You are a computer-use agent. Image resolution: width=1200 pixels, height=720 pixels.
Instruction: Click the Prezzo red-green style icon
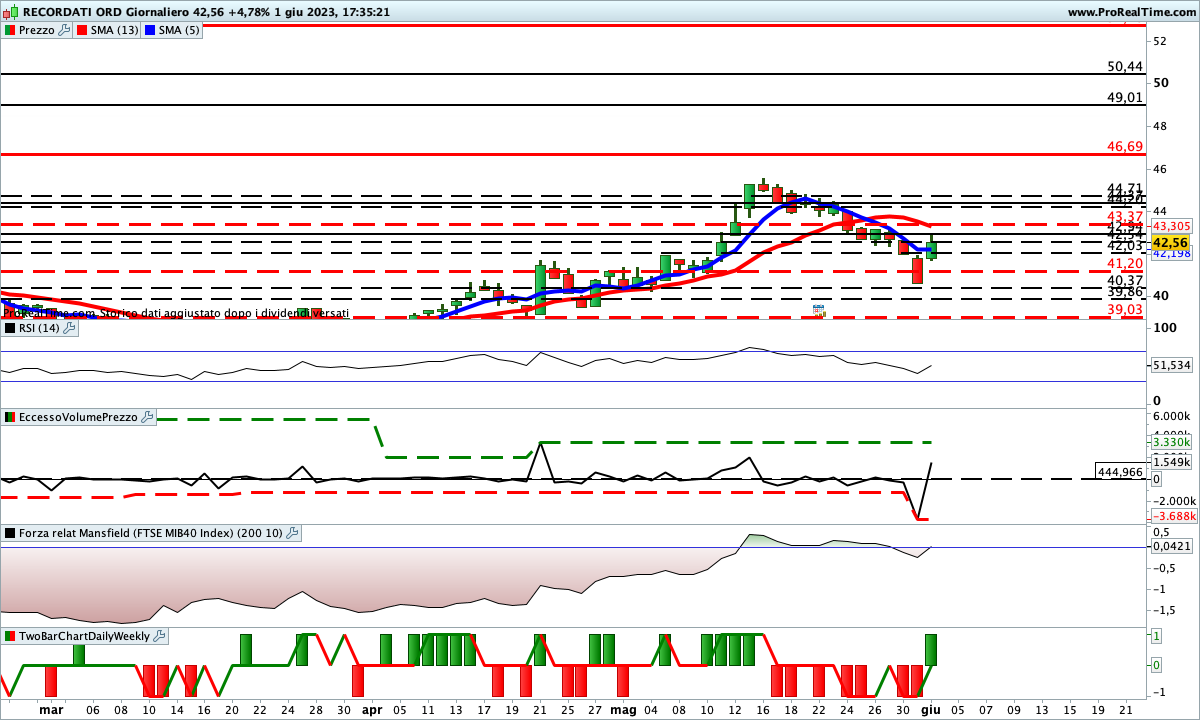(x=10, y=30)
